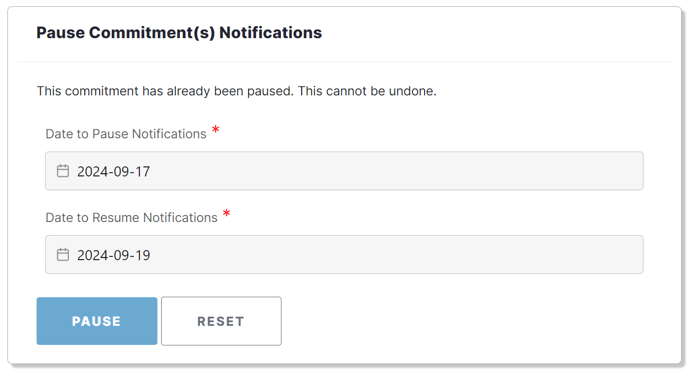Viewport: 688px width, 373px height.
Task: Click the 'This cannot be undone' sentence
Action: pyautogui.click(x=367, y=91)
